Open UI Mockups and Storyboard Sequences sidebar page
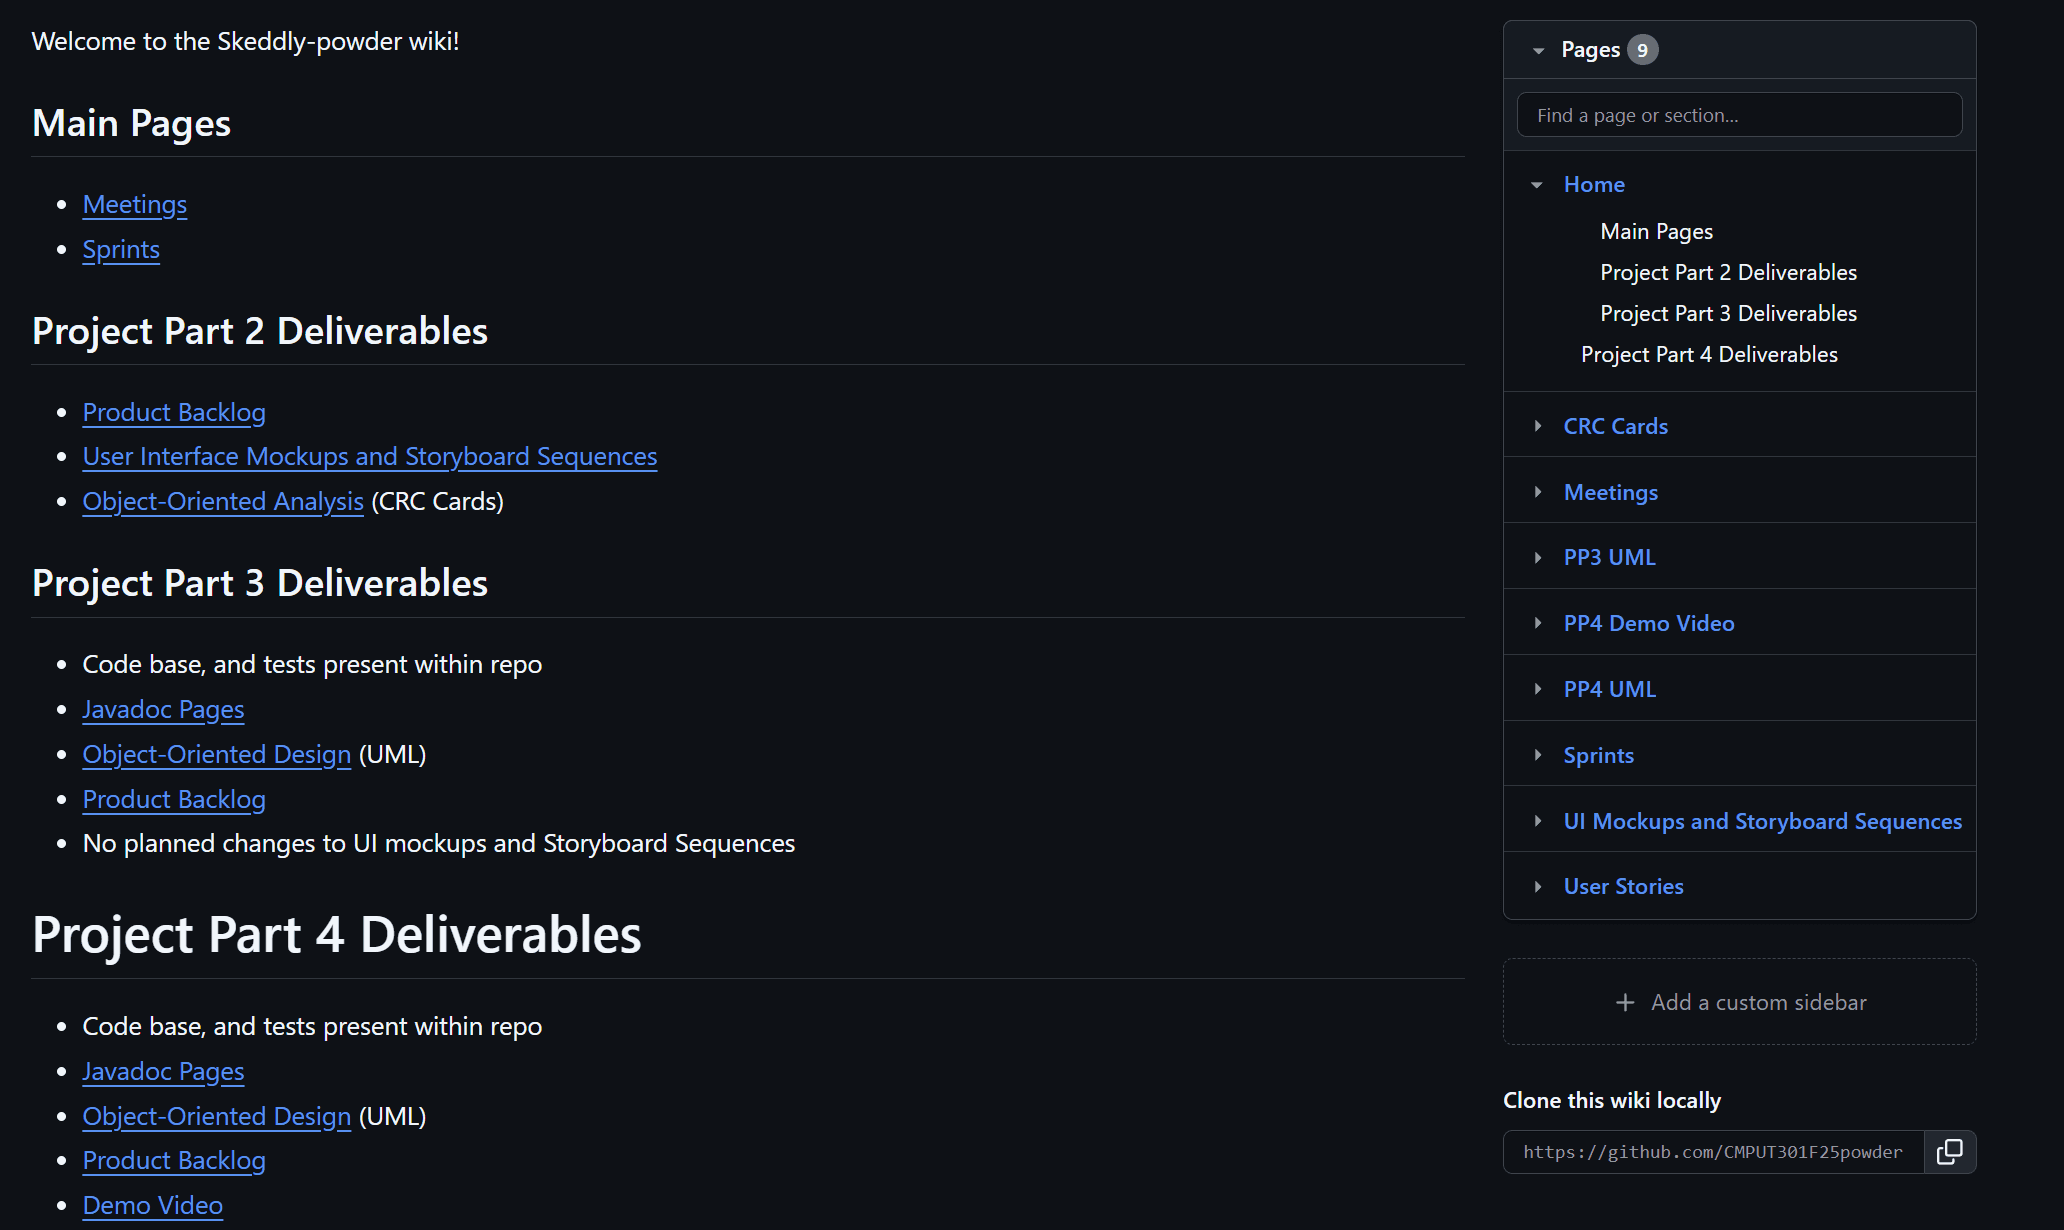 tap(1762, 821)
